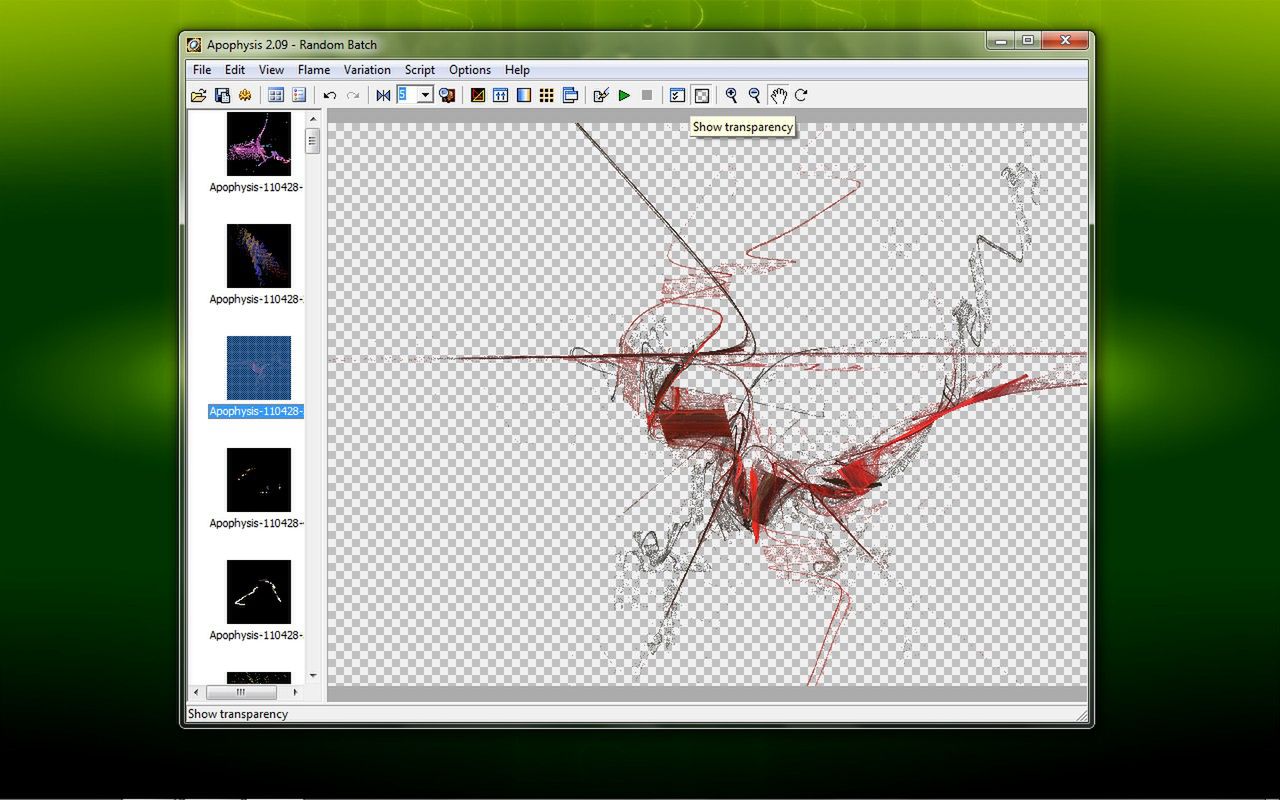The height and width of the screenshot is (800, 1280).
Task: Click the Open folder icon in toolbar
Action: (199, 95)
